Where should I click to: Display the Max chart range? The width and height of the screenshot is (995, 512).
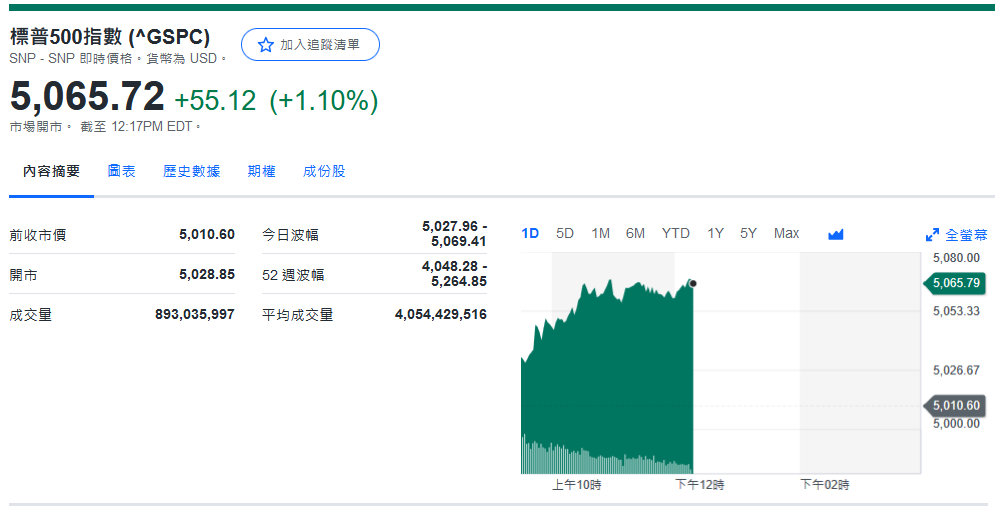(786, 233)
